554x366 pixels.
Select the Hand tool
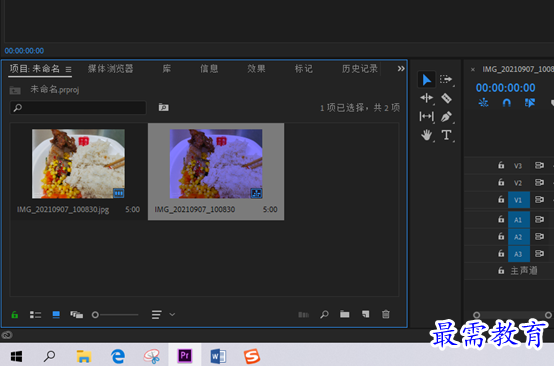click(x=426, y=135)
